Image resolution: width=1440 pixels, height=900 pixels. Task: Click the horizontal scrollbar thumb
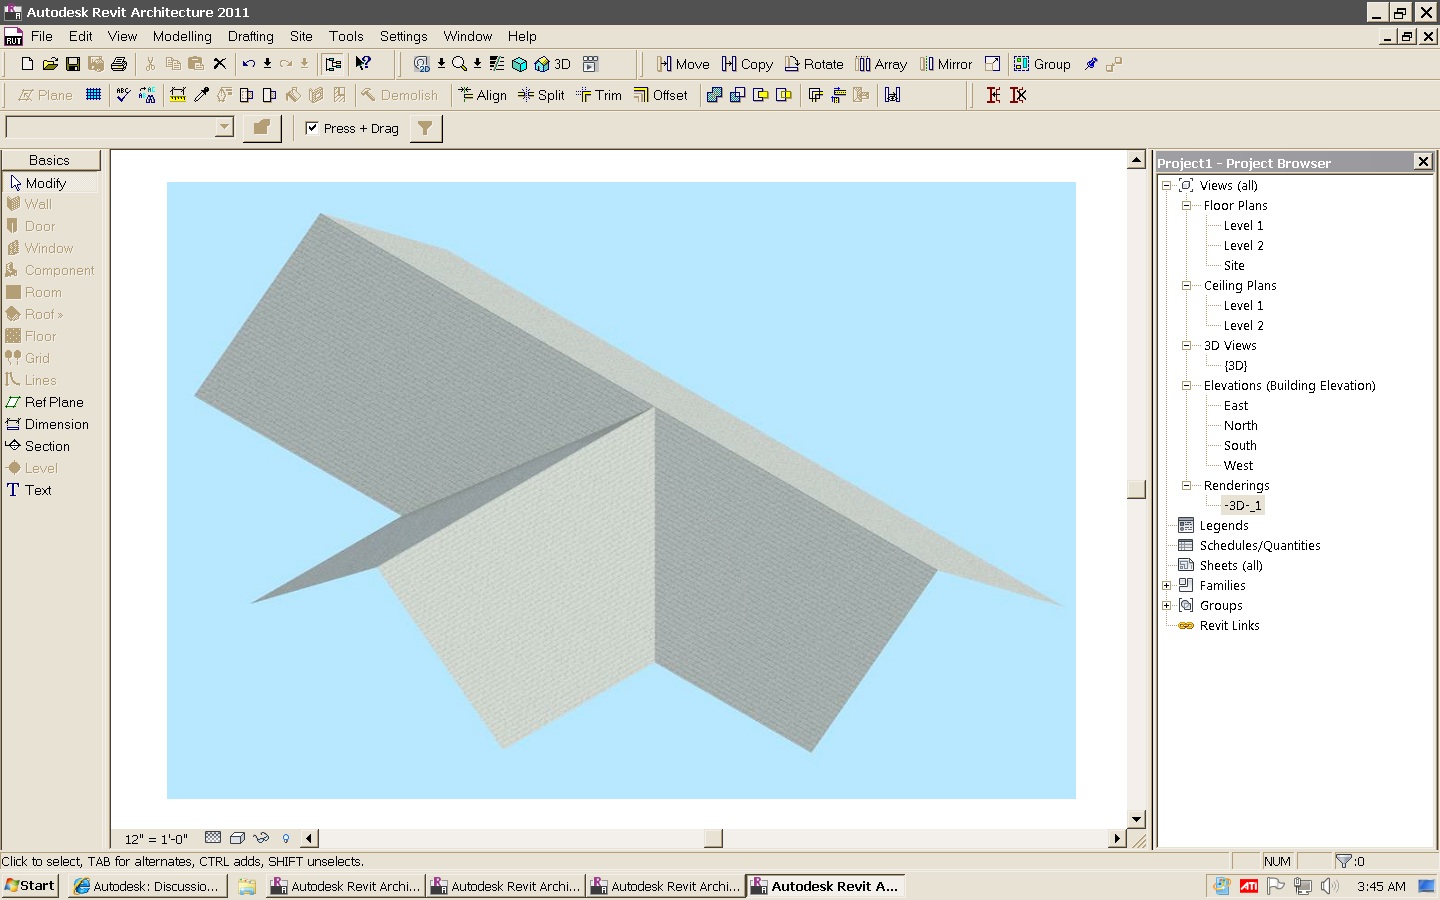click(713, 838)
